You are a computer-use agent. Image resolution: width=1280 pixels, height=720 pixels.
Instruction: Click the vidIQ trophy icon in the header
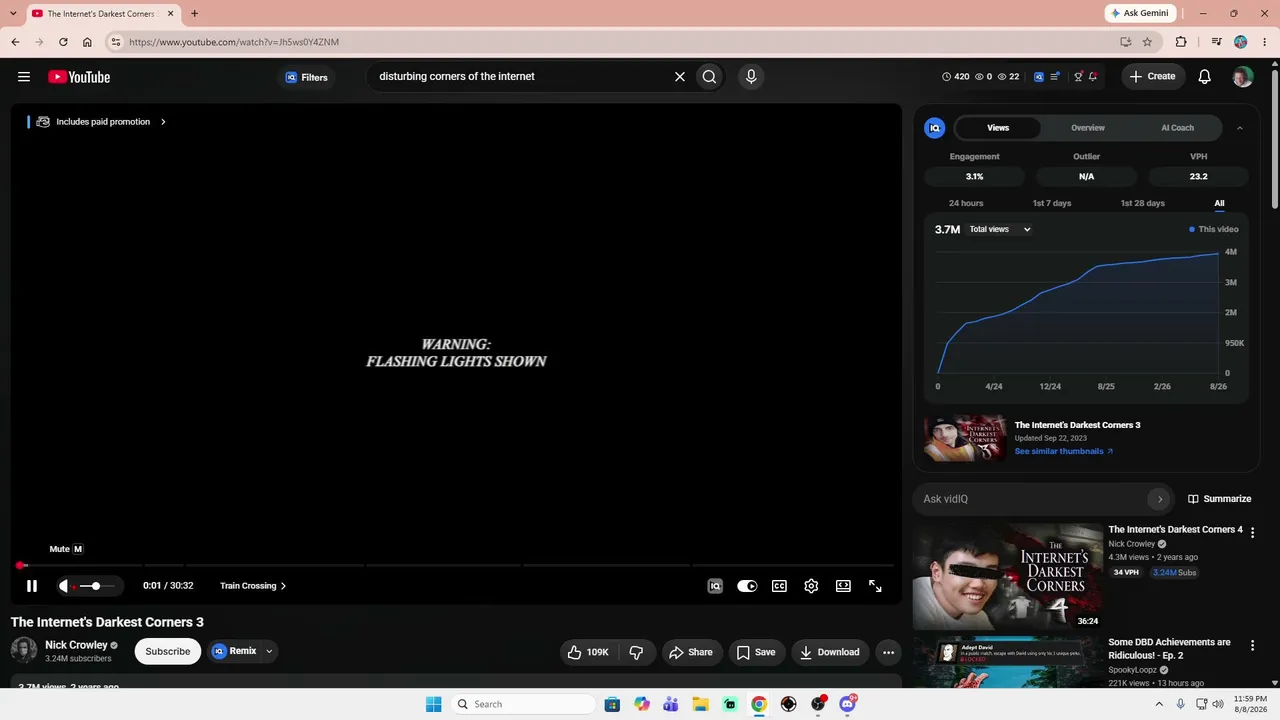point(1078,77)
